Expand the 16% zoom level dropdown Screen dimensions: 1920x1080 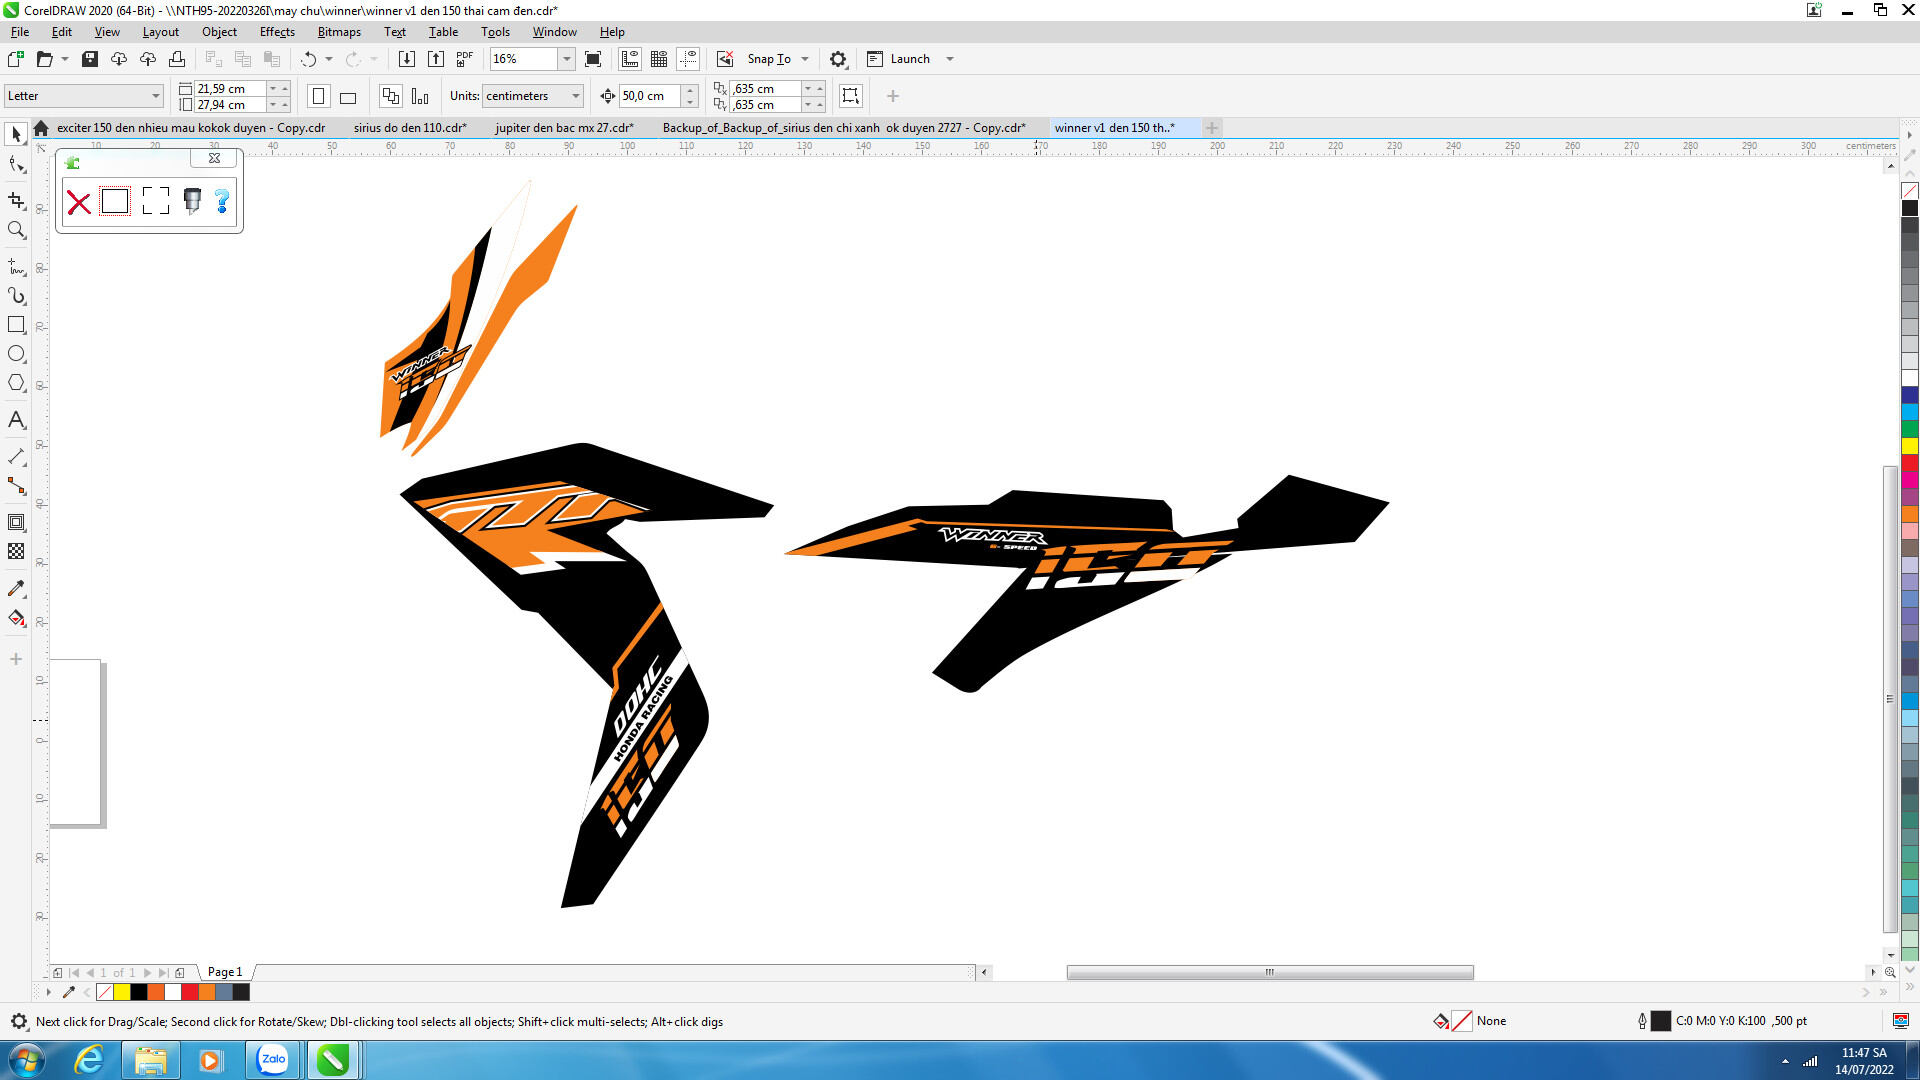[x=566, y=59]
